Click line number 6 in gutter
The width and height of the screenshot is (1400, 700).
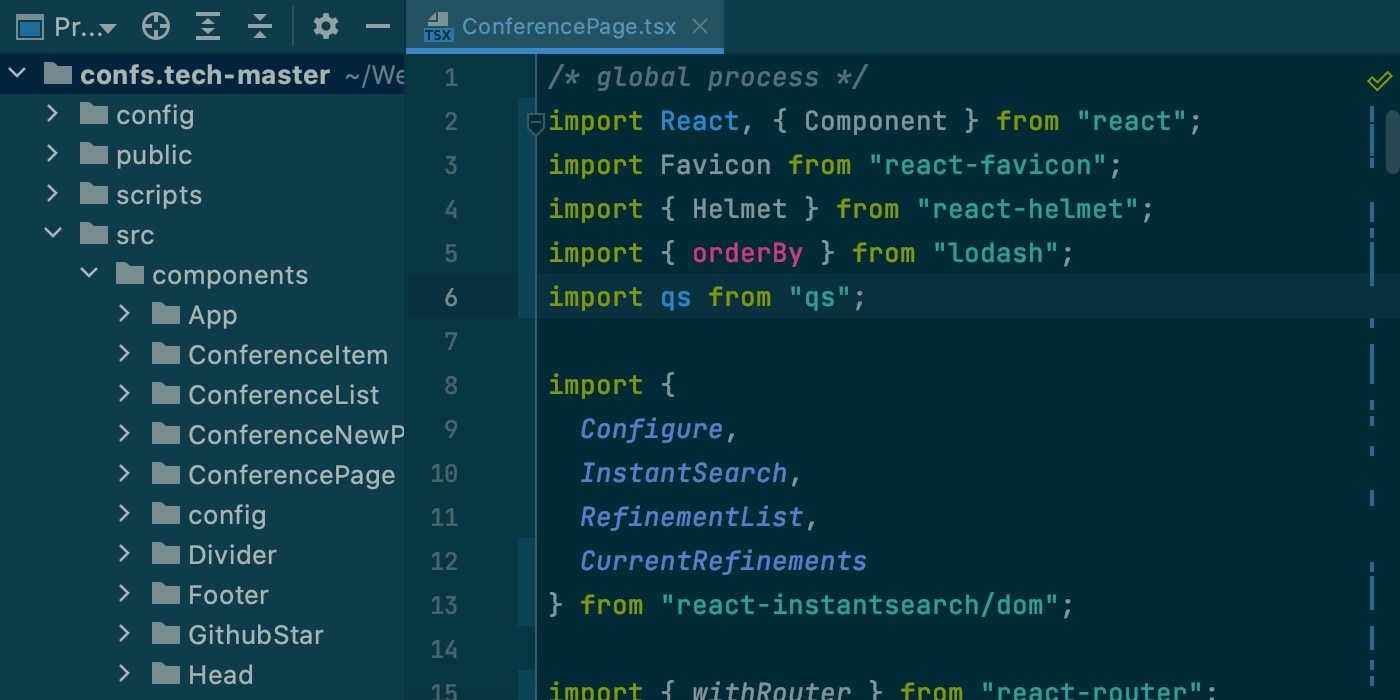451,297
